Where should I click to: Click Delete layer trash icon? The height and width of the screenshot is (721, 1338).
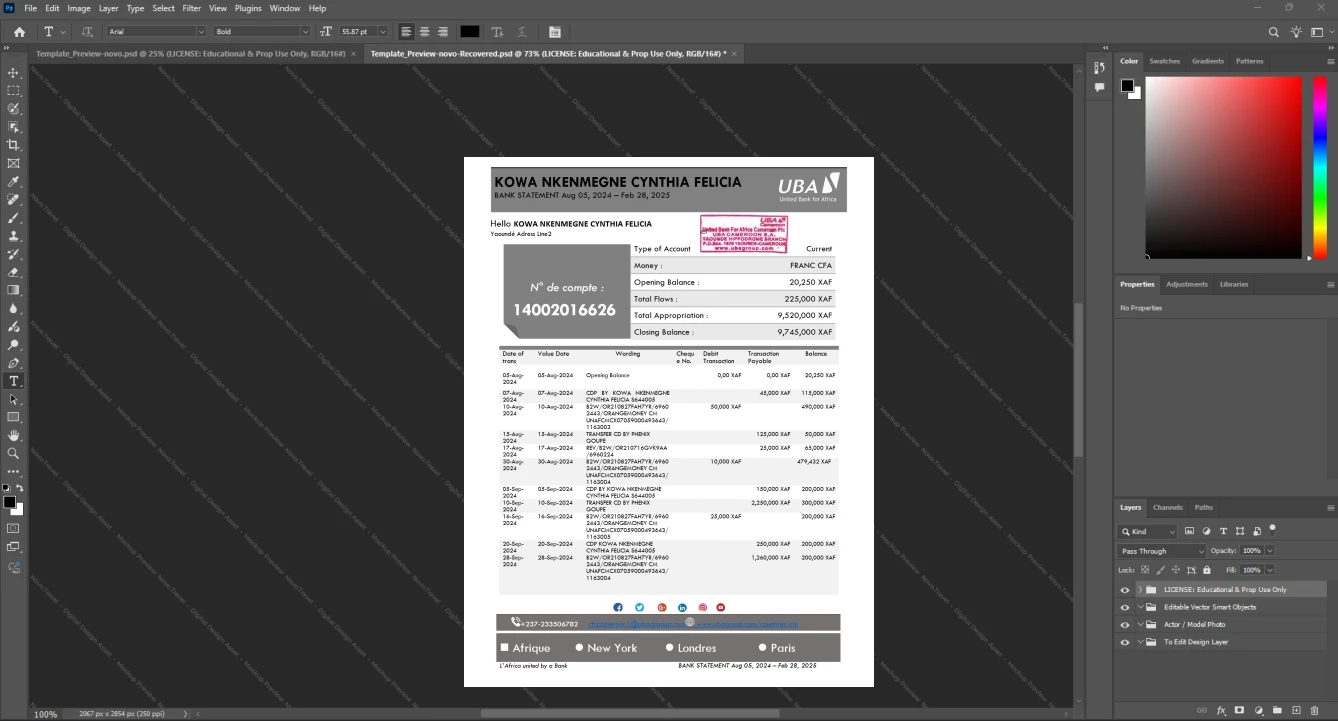tap(1314, 710)
